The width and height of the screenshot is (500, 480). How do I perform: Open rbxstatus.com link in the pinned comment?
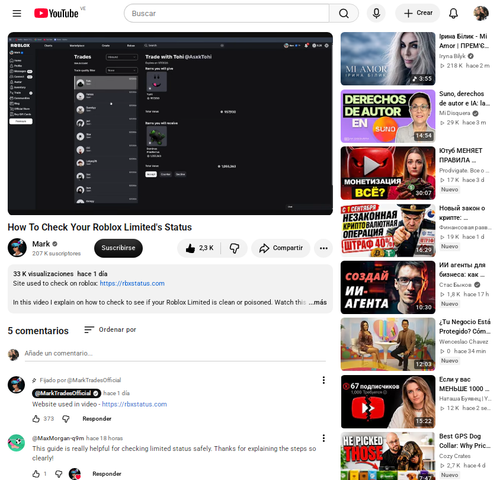point(134,404)
